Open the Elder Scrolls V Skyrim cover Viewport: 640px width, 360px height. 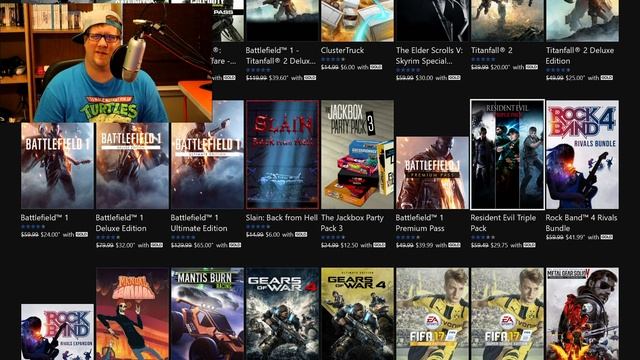coord(432,20)
